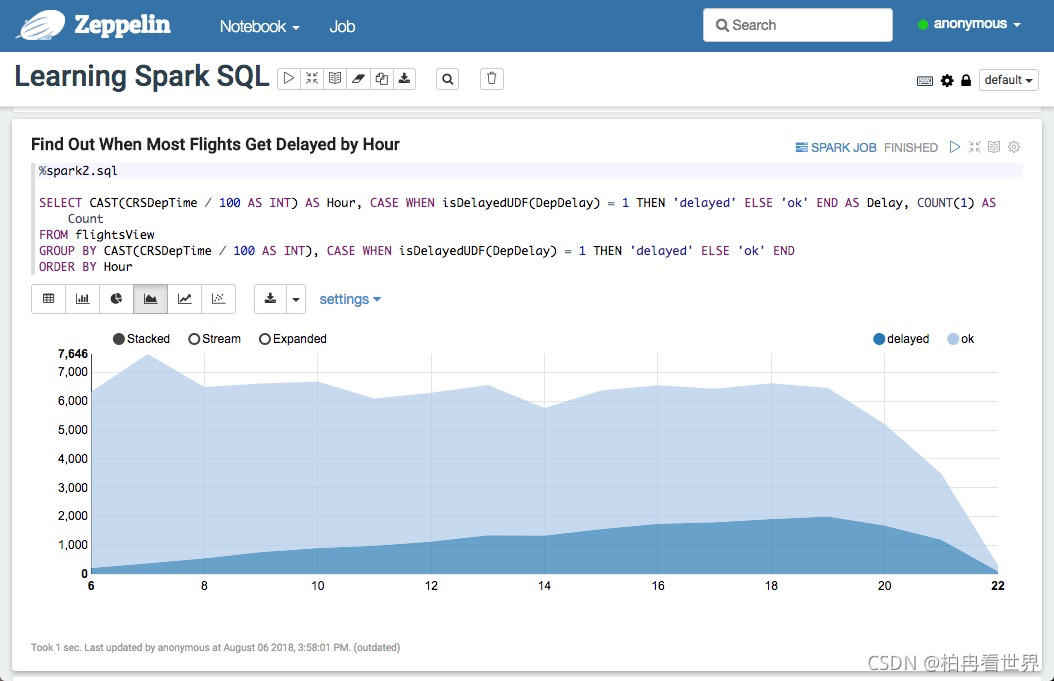Open paragraph settings gear
Screen dimensions: 1054x681
coord(1014,147)
